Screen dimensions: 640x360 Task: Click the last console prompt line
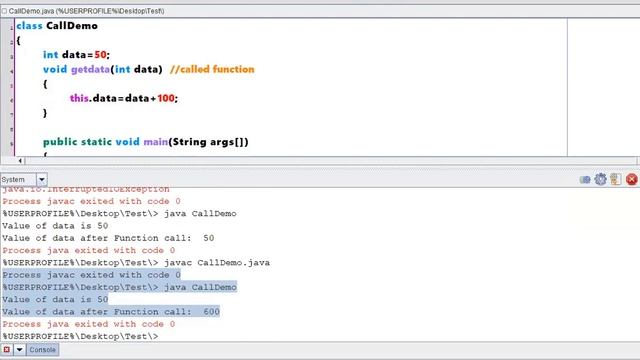tap(80, 336)
